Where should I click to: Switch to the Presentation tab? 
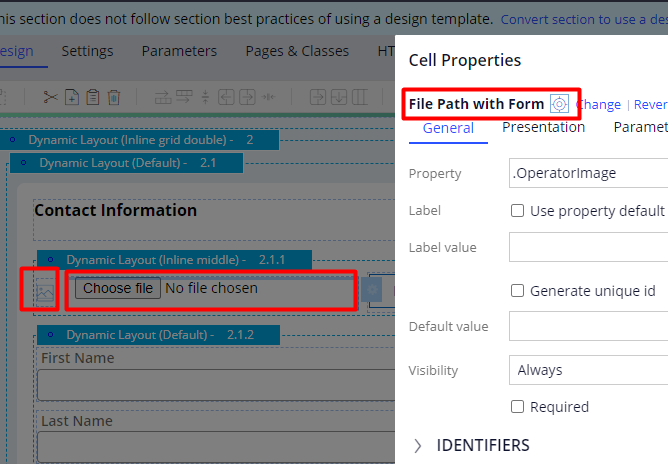click(x=543, y=127)
